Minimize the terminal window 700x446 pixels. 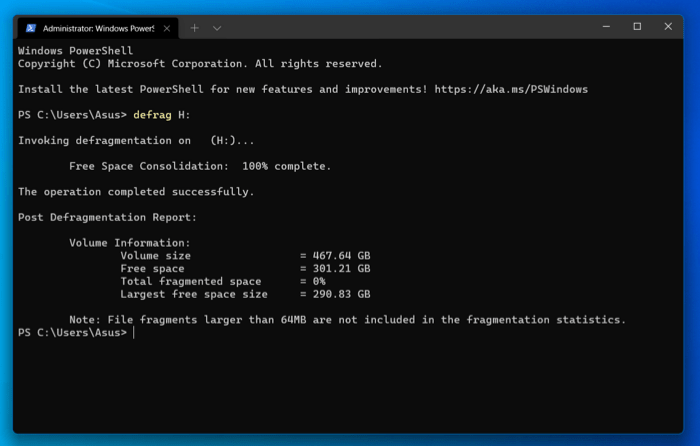tap(606, 27)
